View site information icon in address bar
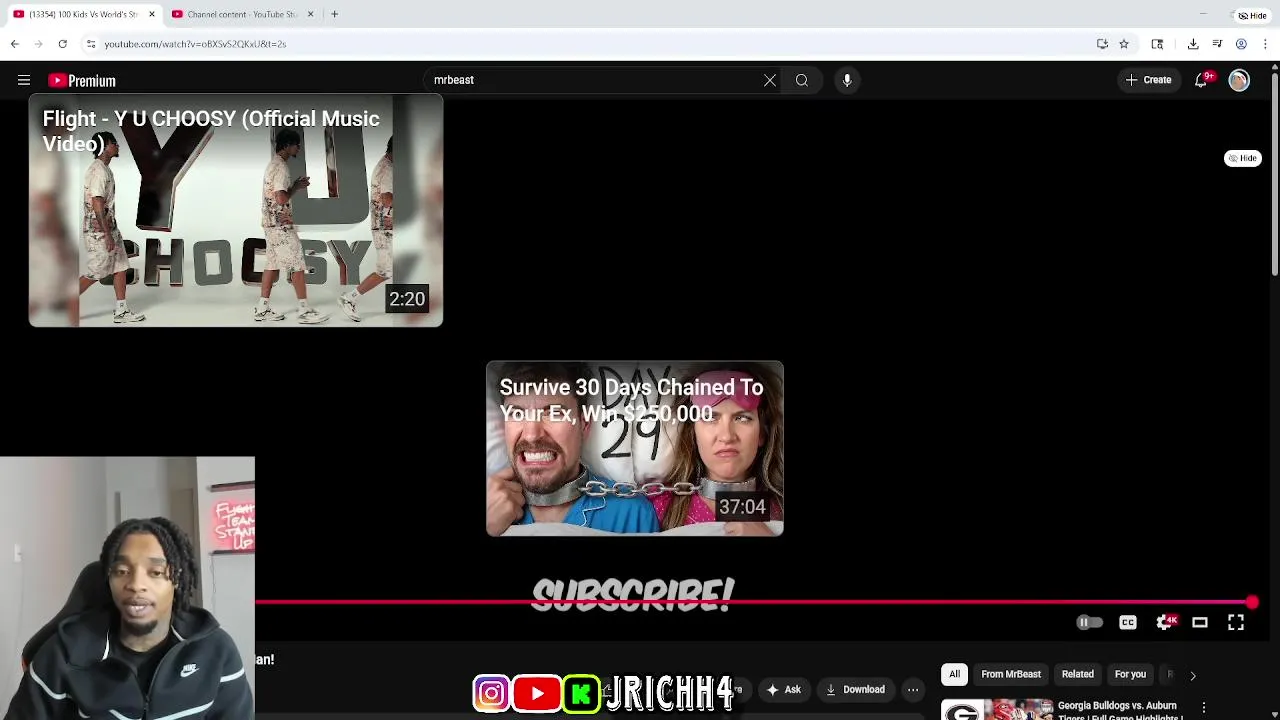The image size is (1280, 720). point(91,44)
